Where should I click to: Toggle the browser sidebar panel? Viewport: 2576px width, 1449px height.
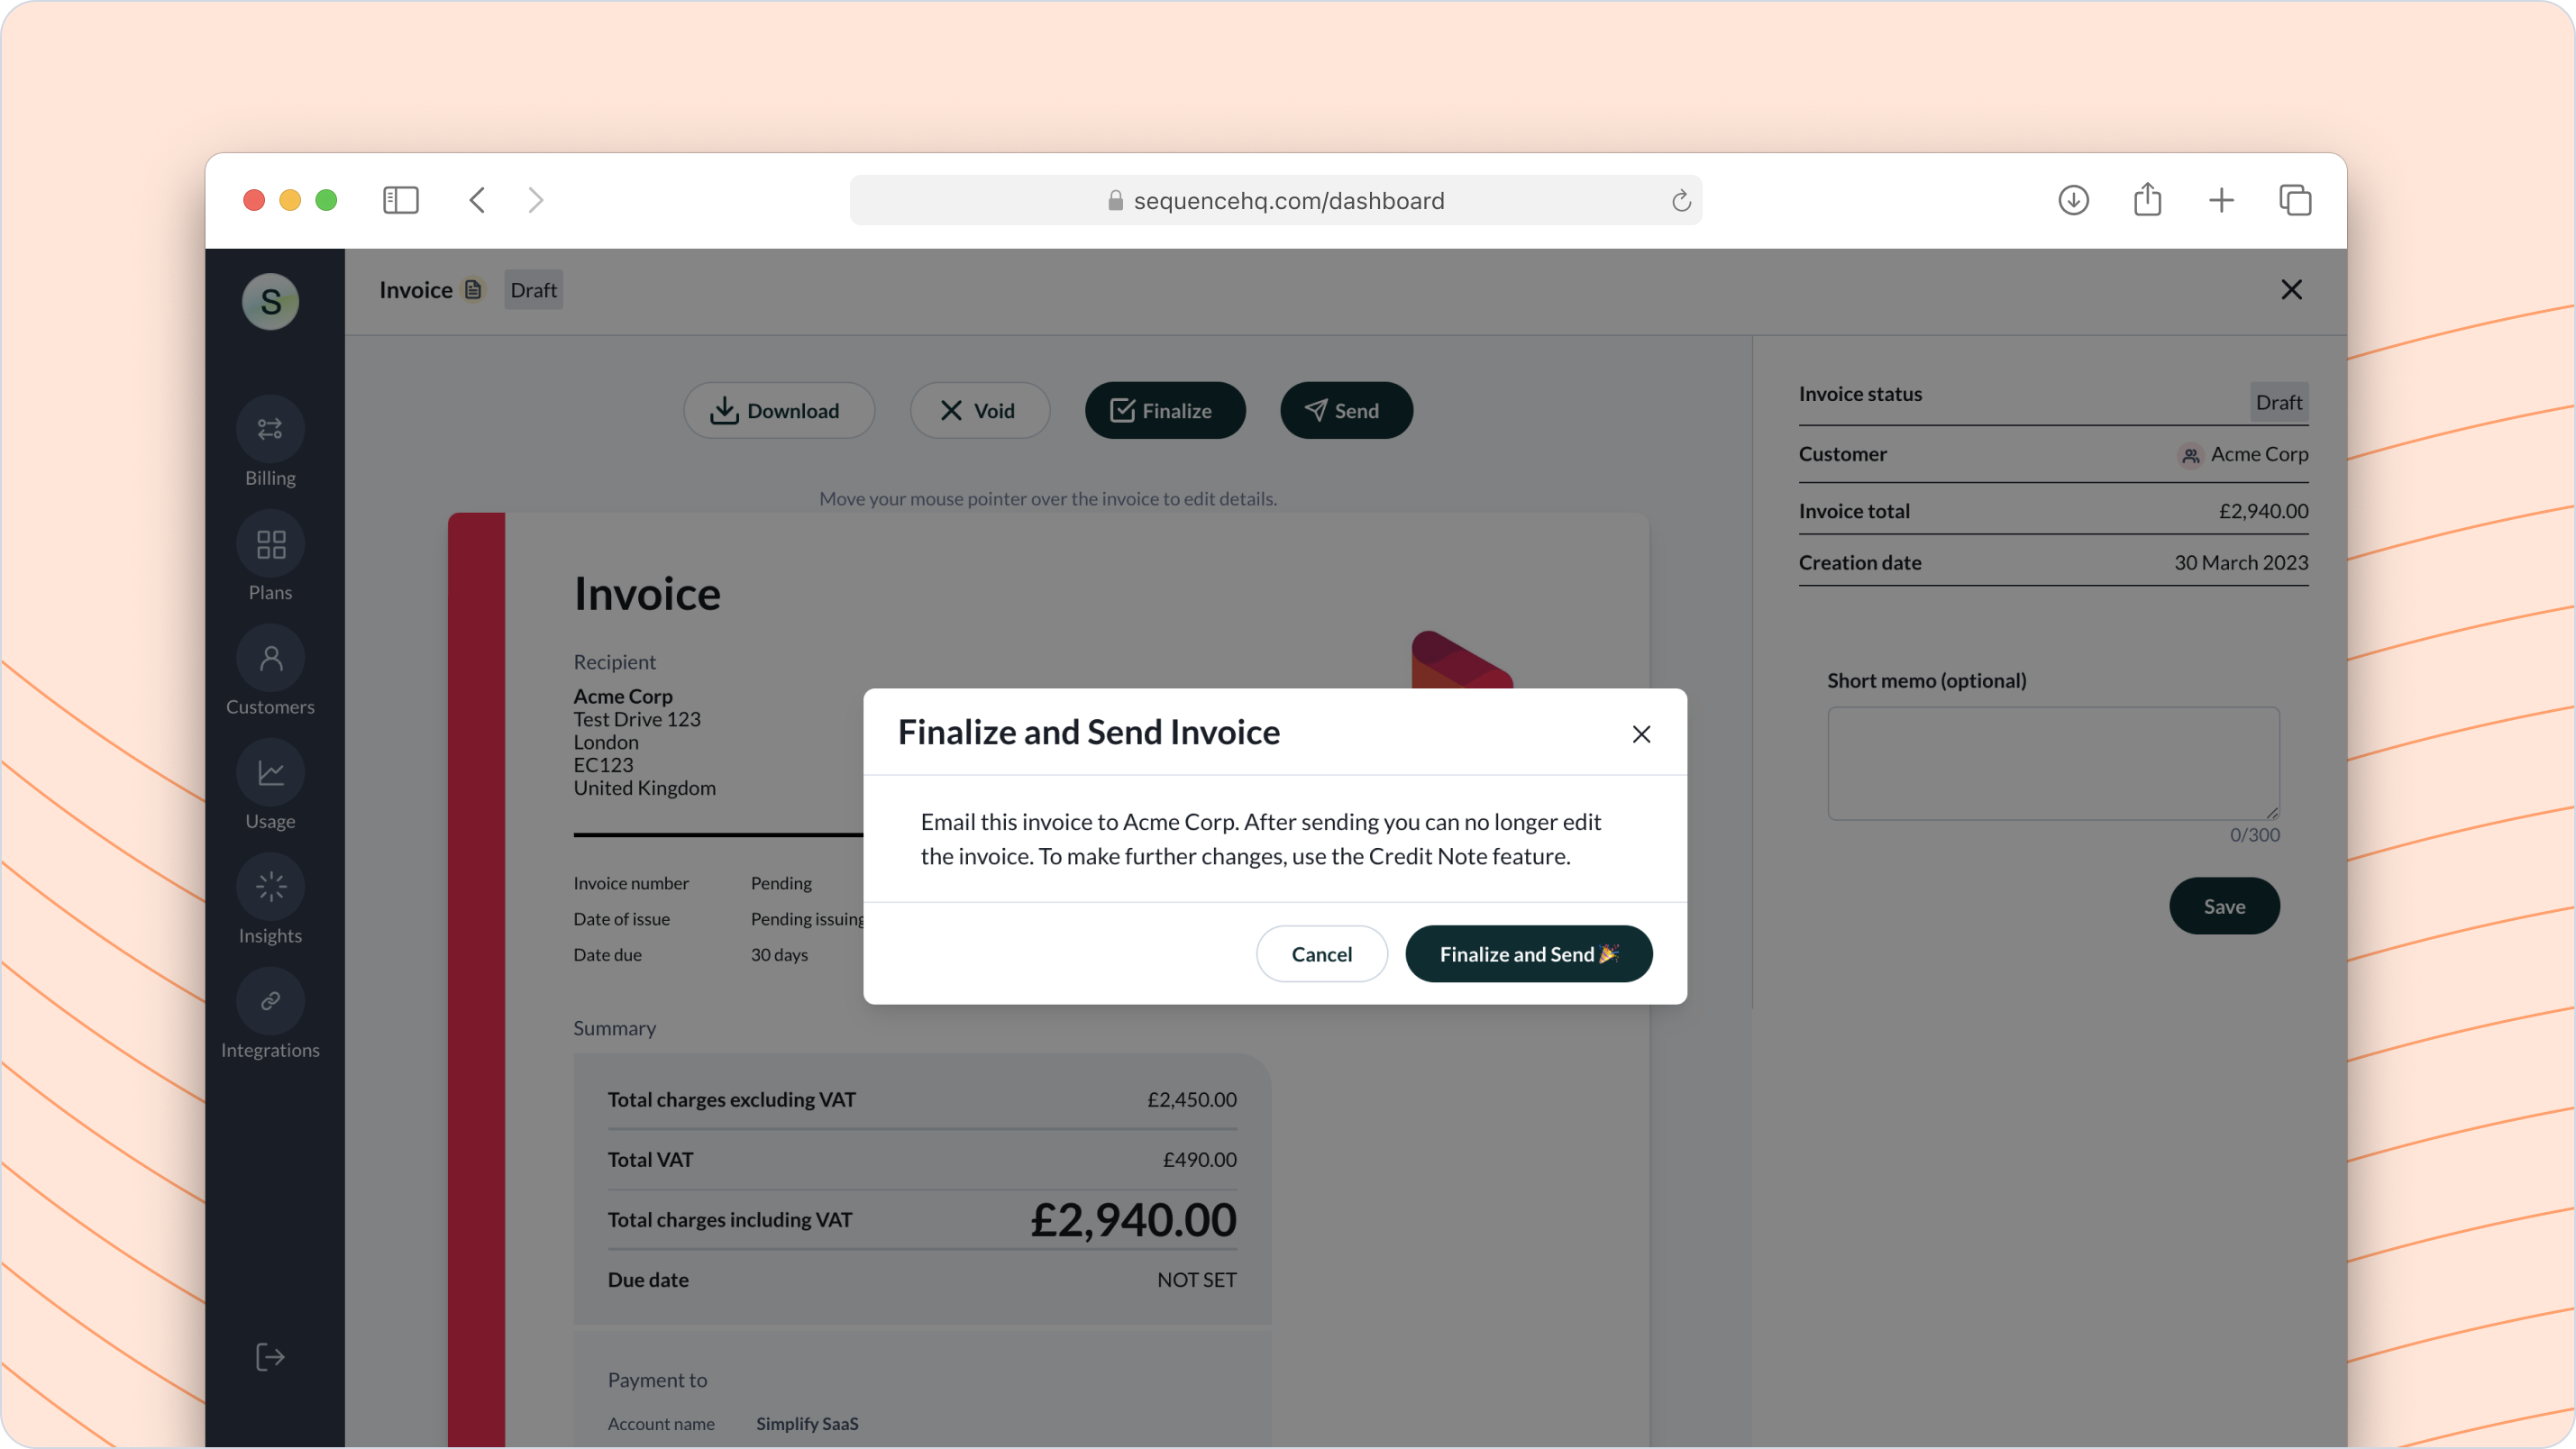pyautogui.click(x=400, y=200)
